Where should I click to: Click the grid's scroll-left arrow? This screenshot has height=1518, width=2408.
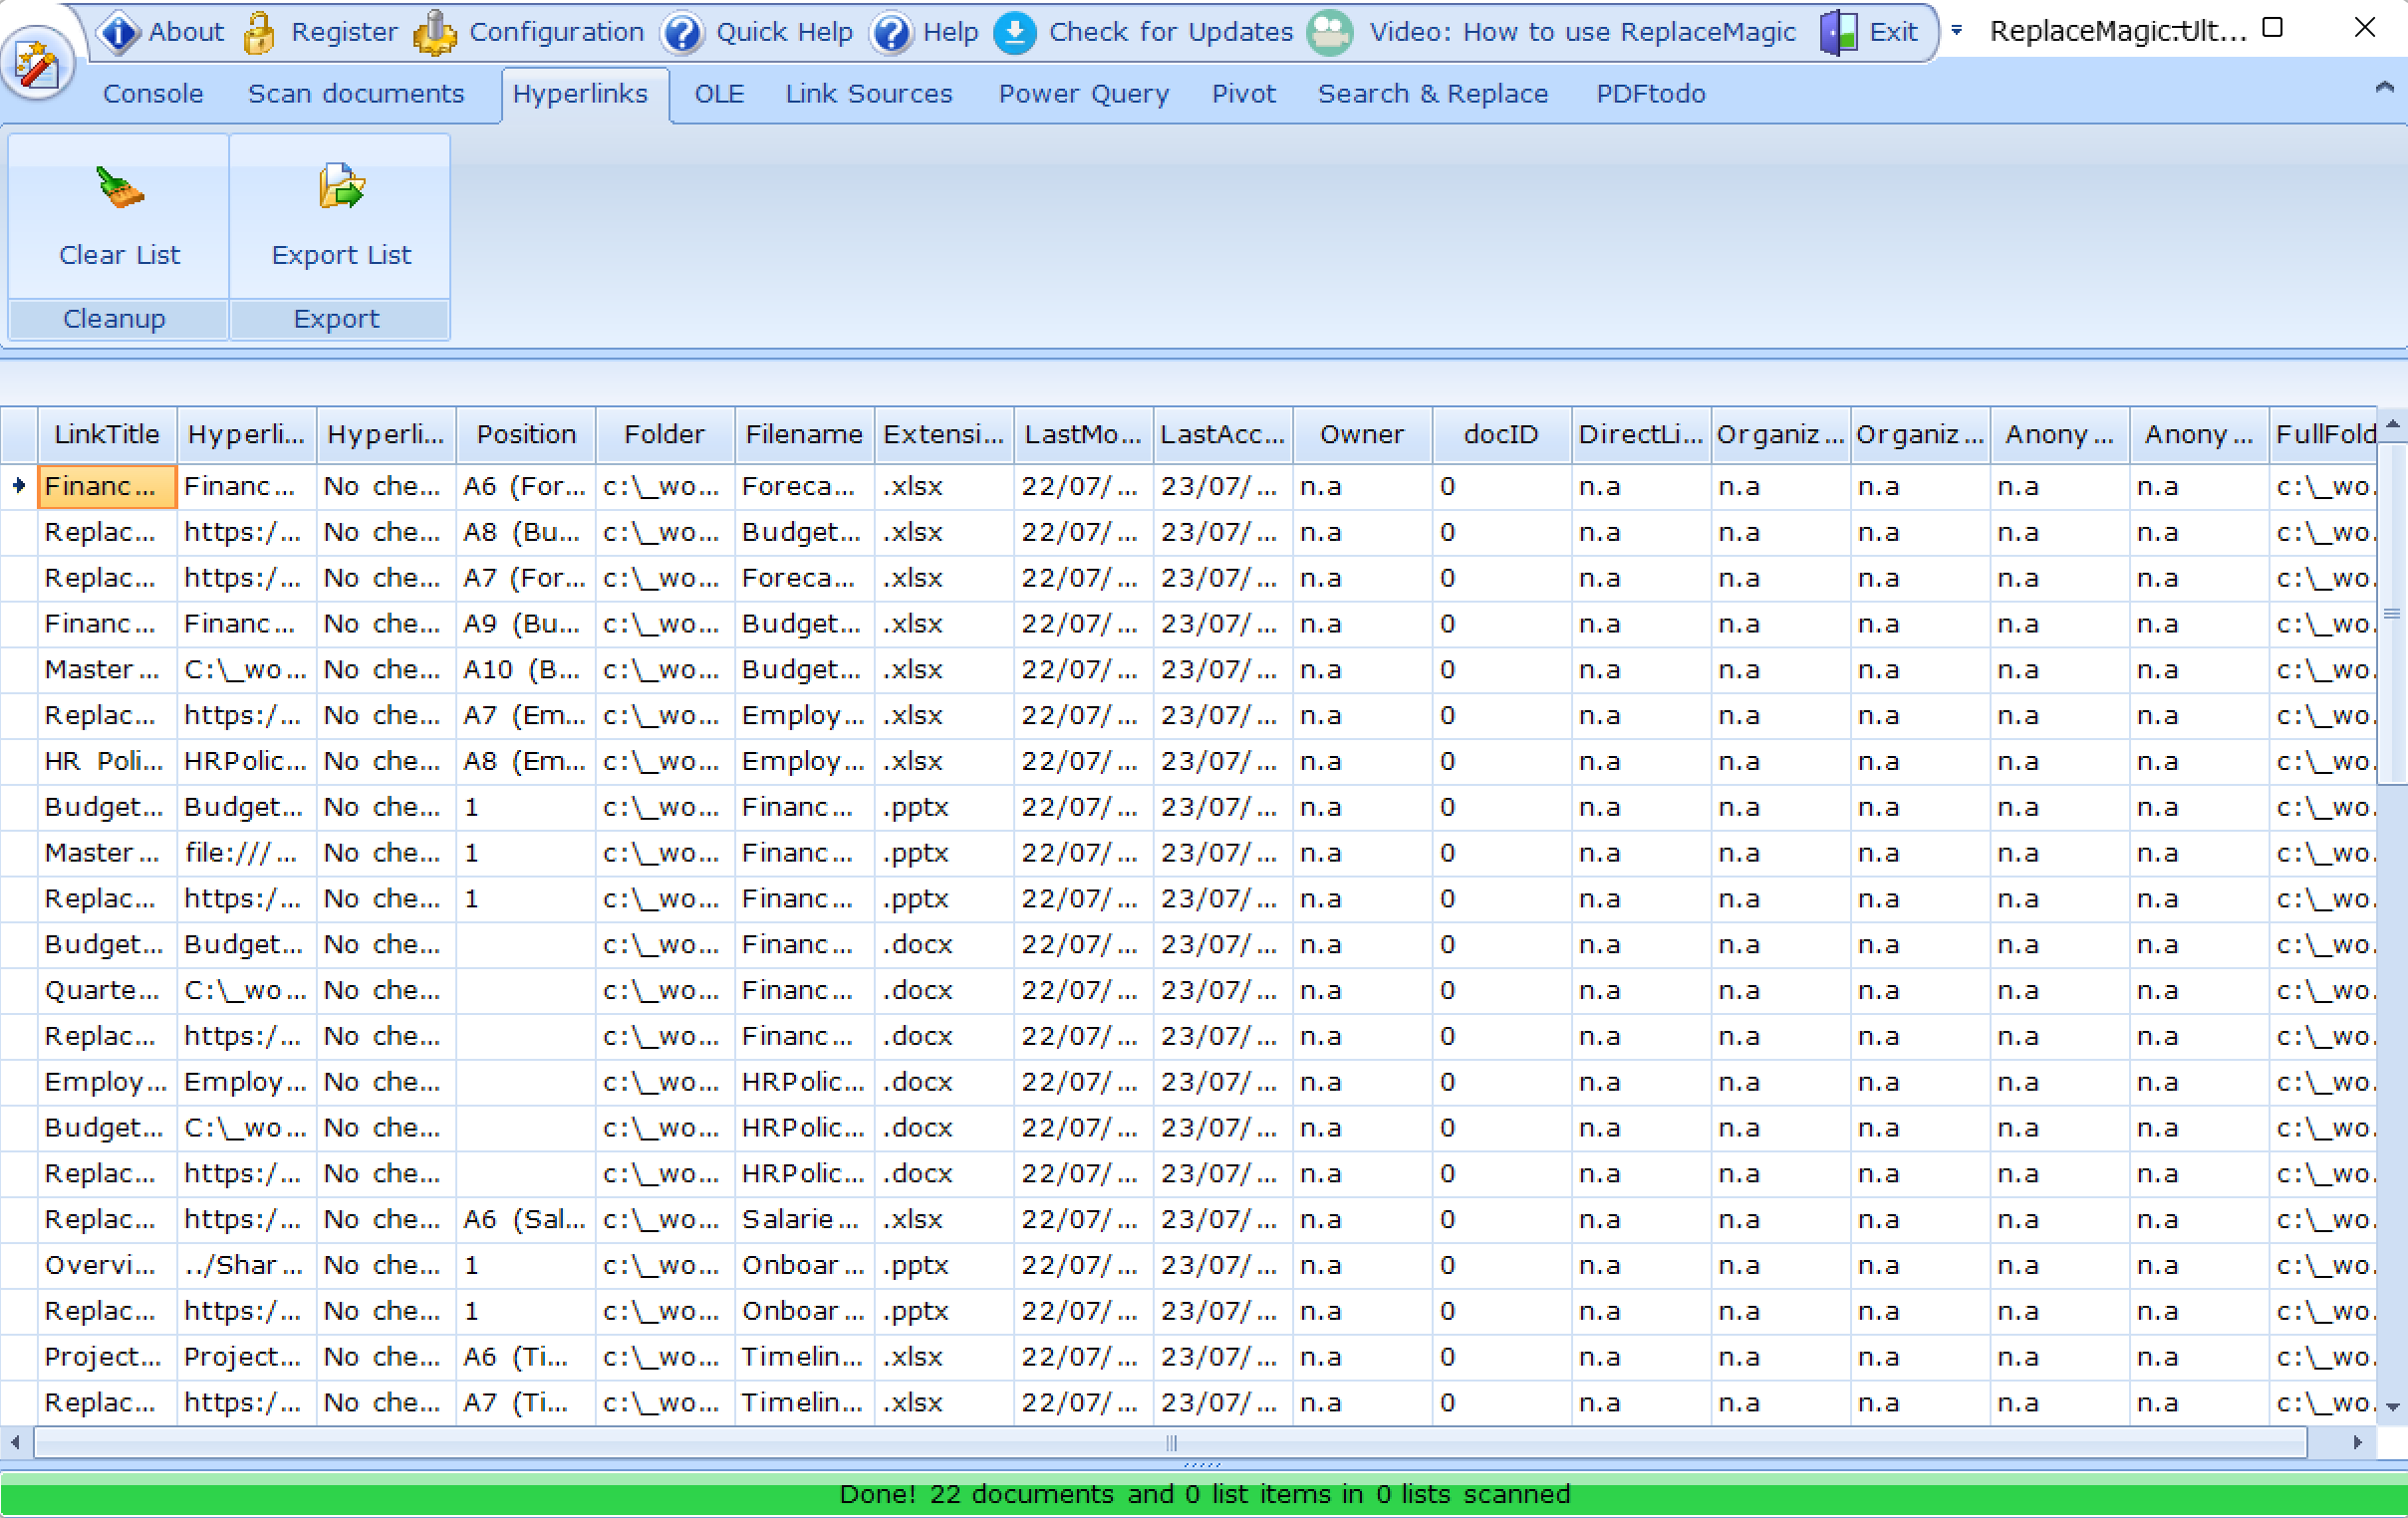pos(14,1443)
